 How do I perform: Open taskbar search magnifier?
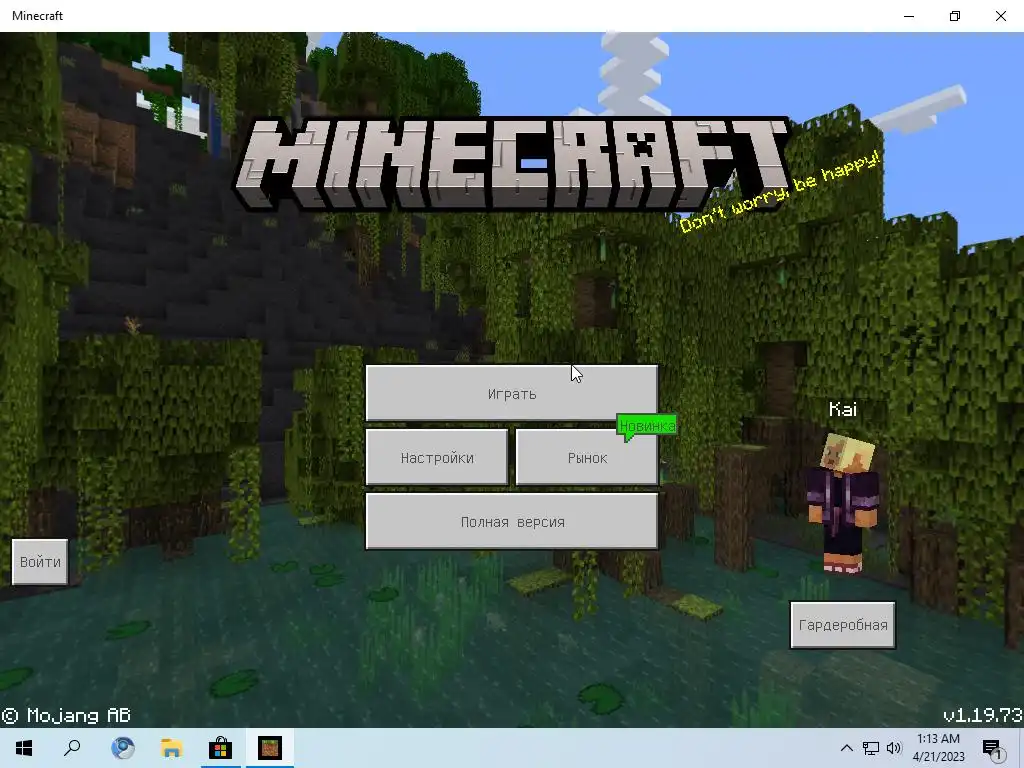(x=72, y=748)
